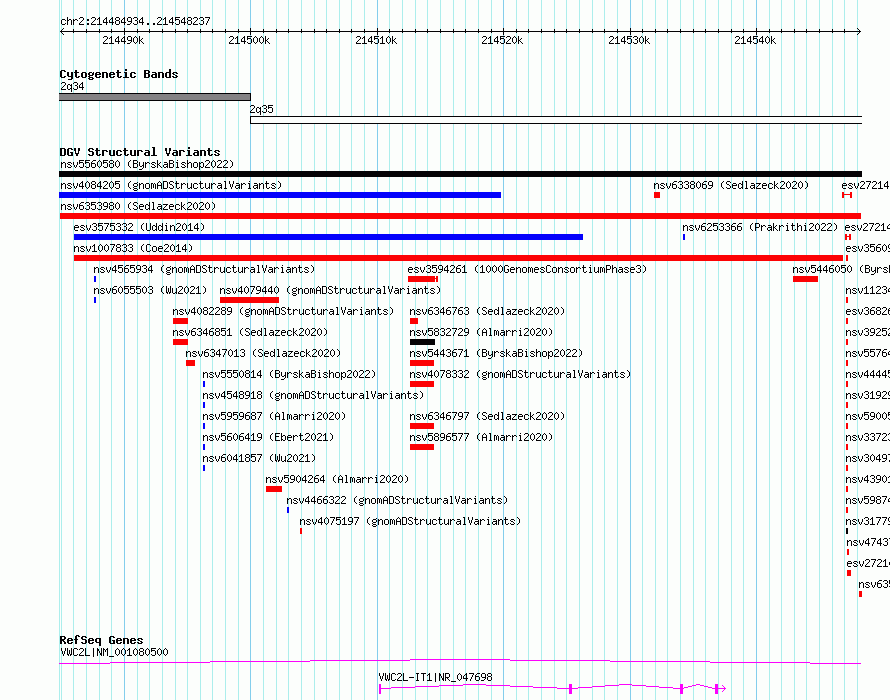This screenshot has height=700, width=890.
Task: Click nsv6346851 (Sedlazeck2020) label
Action: tap(250, 332)
